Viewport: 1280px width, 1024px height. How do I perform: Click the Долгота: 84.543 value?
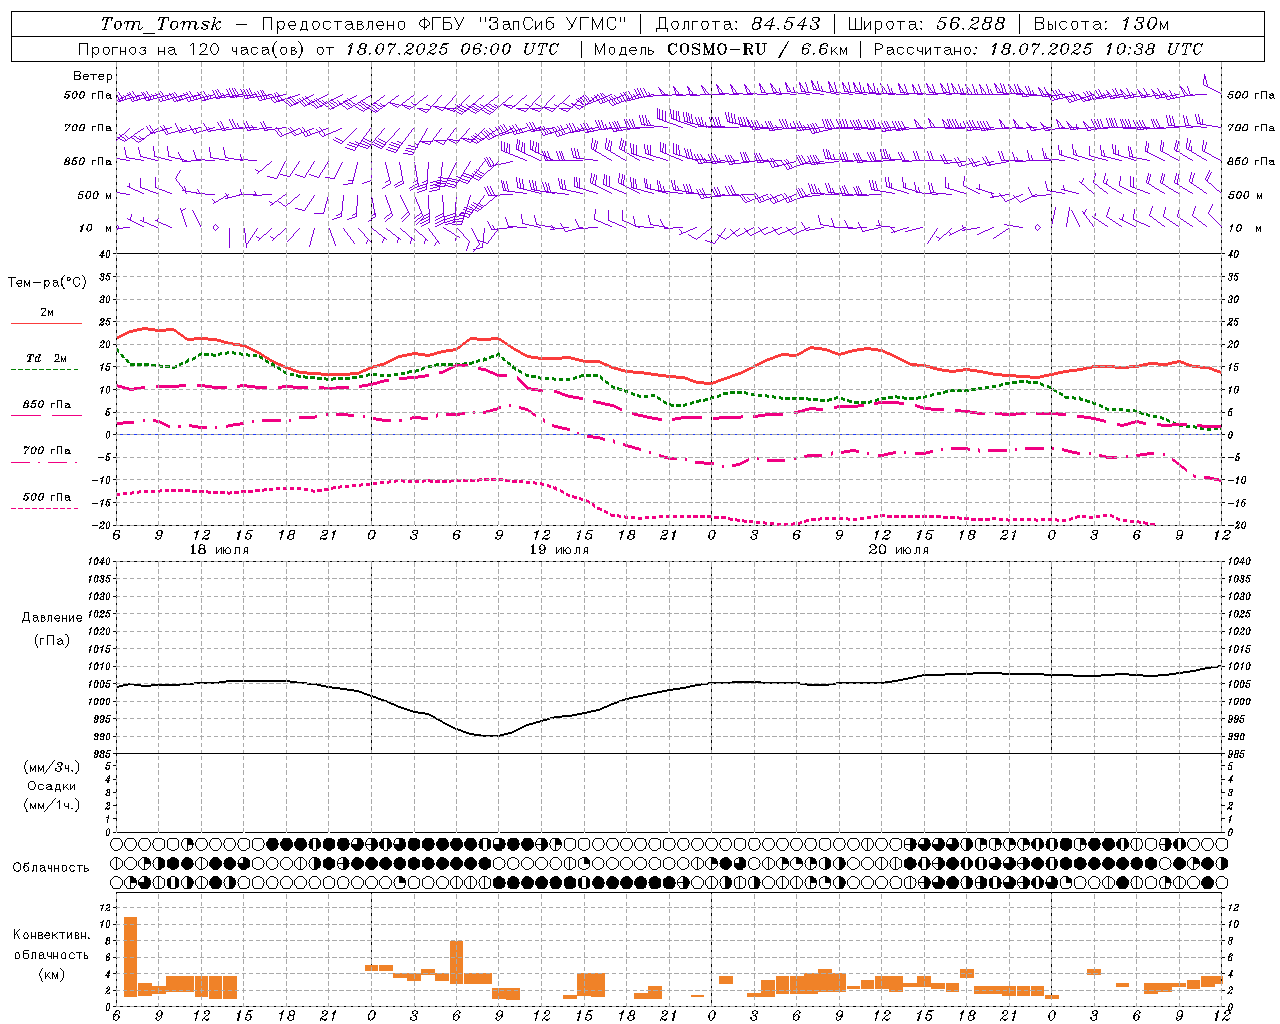click(737, 24)
